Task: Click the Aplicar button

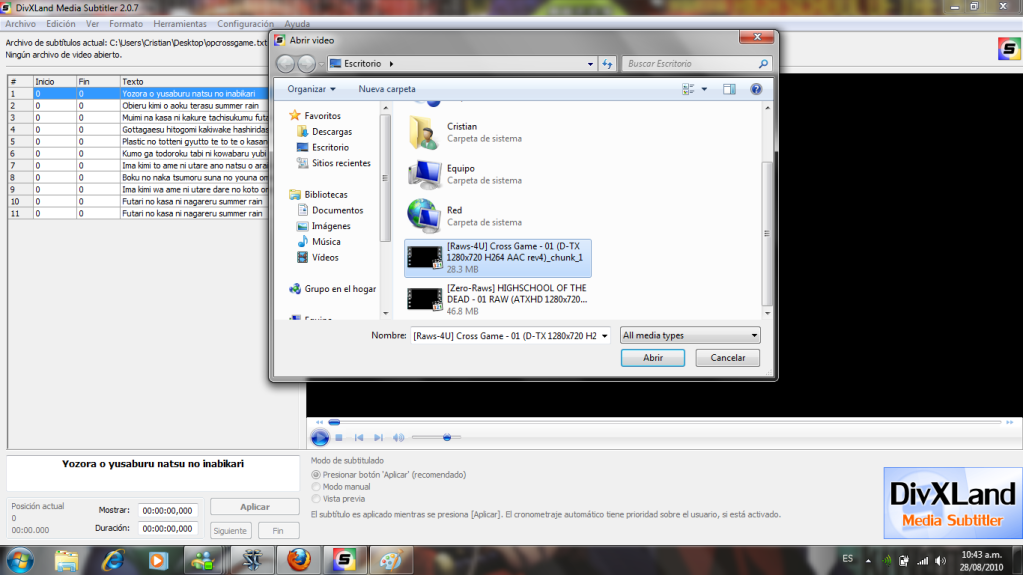Action: [x=254, y=506]
